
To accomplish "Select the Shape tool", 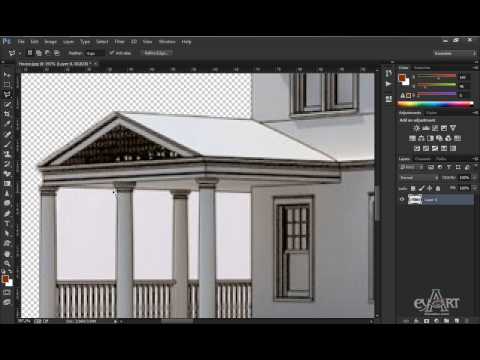I will point(7,244).
